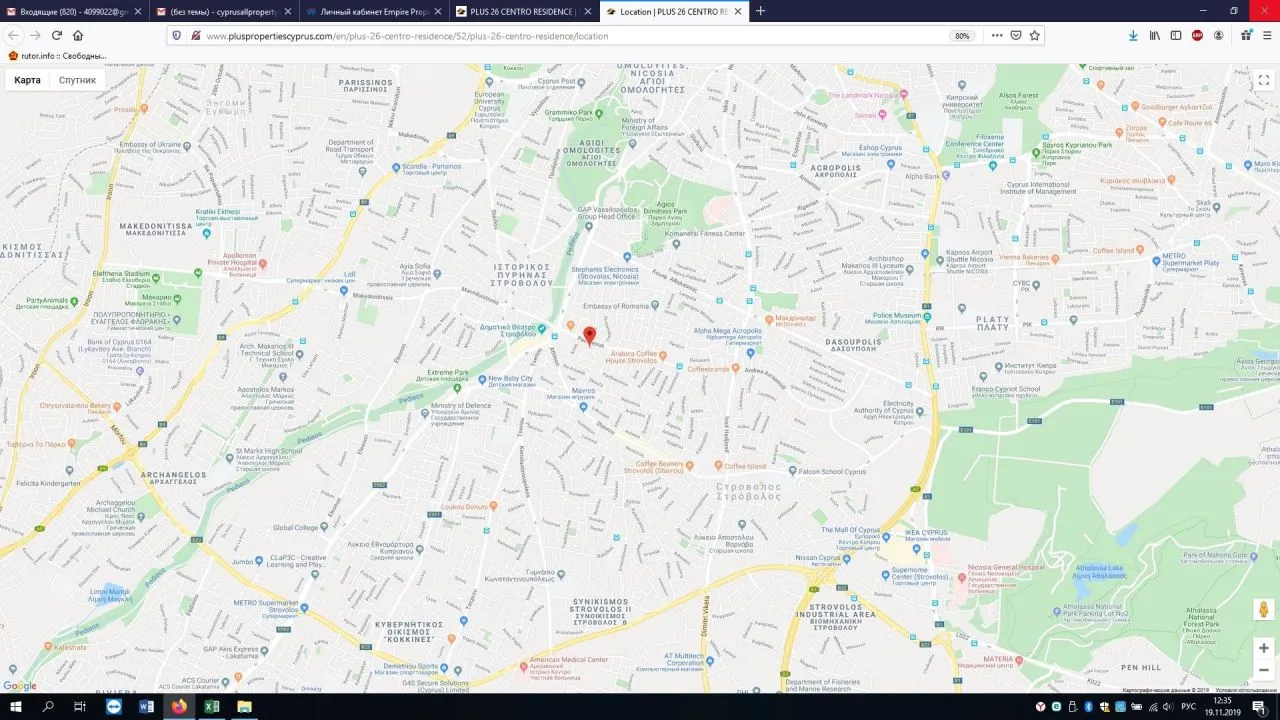The width and height of the screenshot is (1280, 720).
Task: Zoom in on the map
Action: point(1263,648)
